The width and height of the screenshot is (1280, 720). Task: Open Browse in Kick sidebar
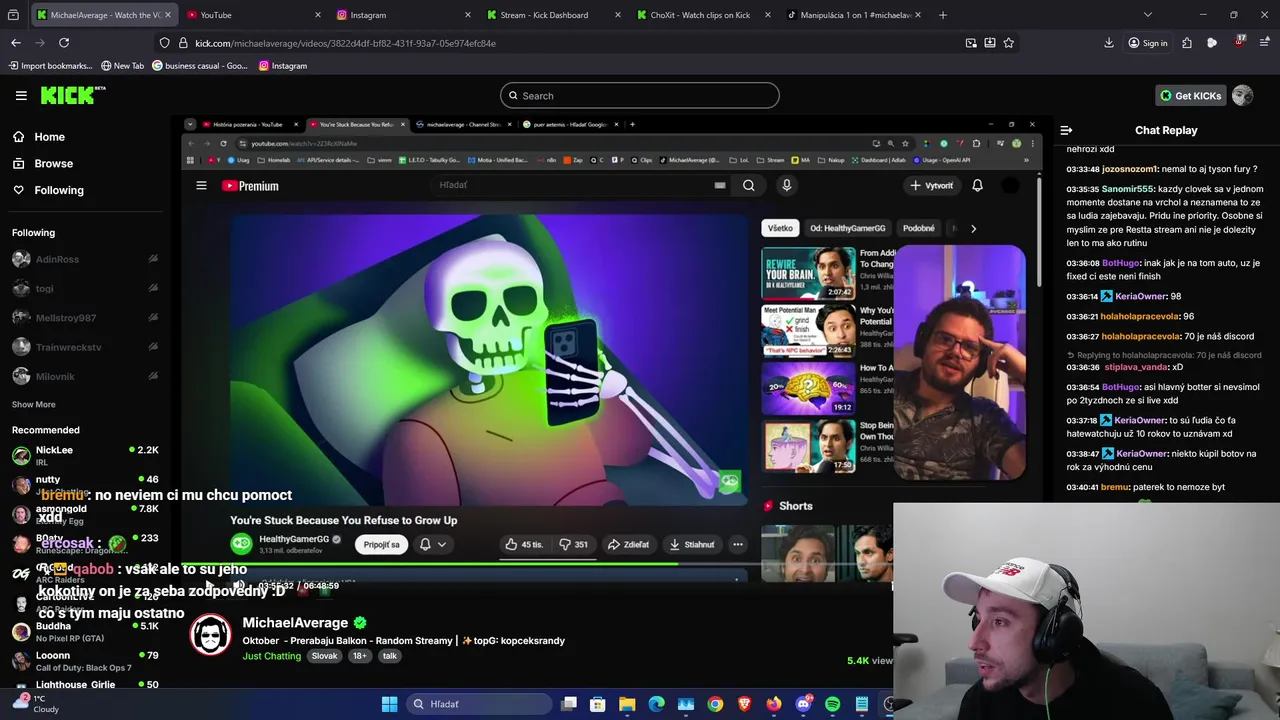pyautogui.click(x=53, y=163)
